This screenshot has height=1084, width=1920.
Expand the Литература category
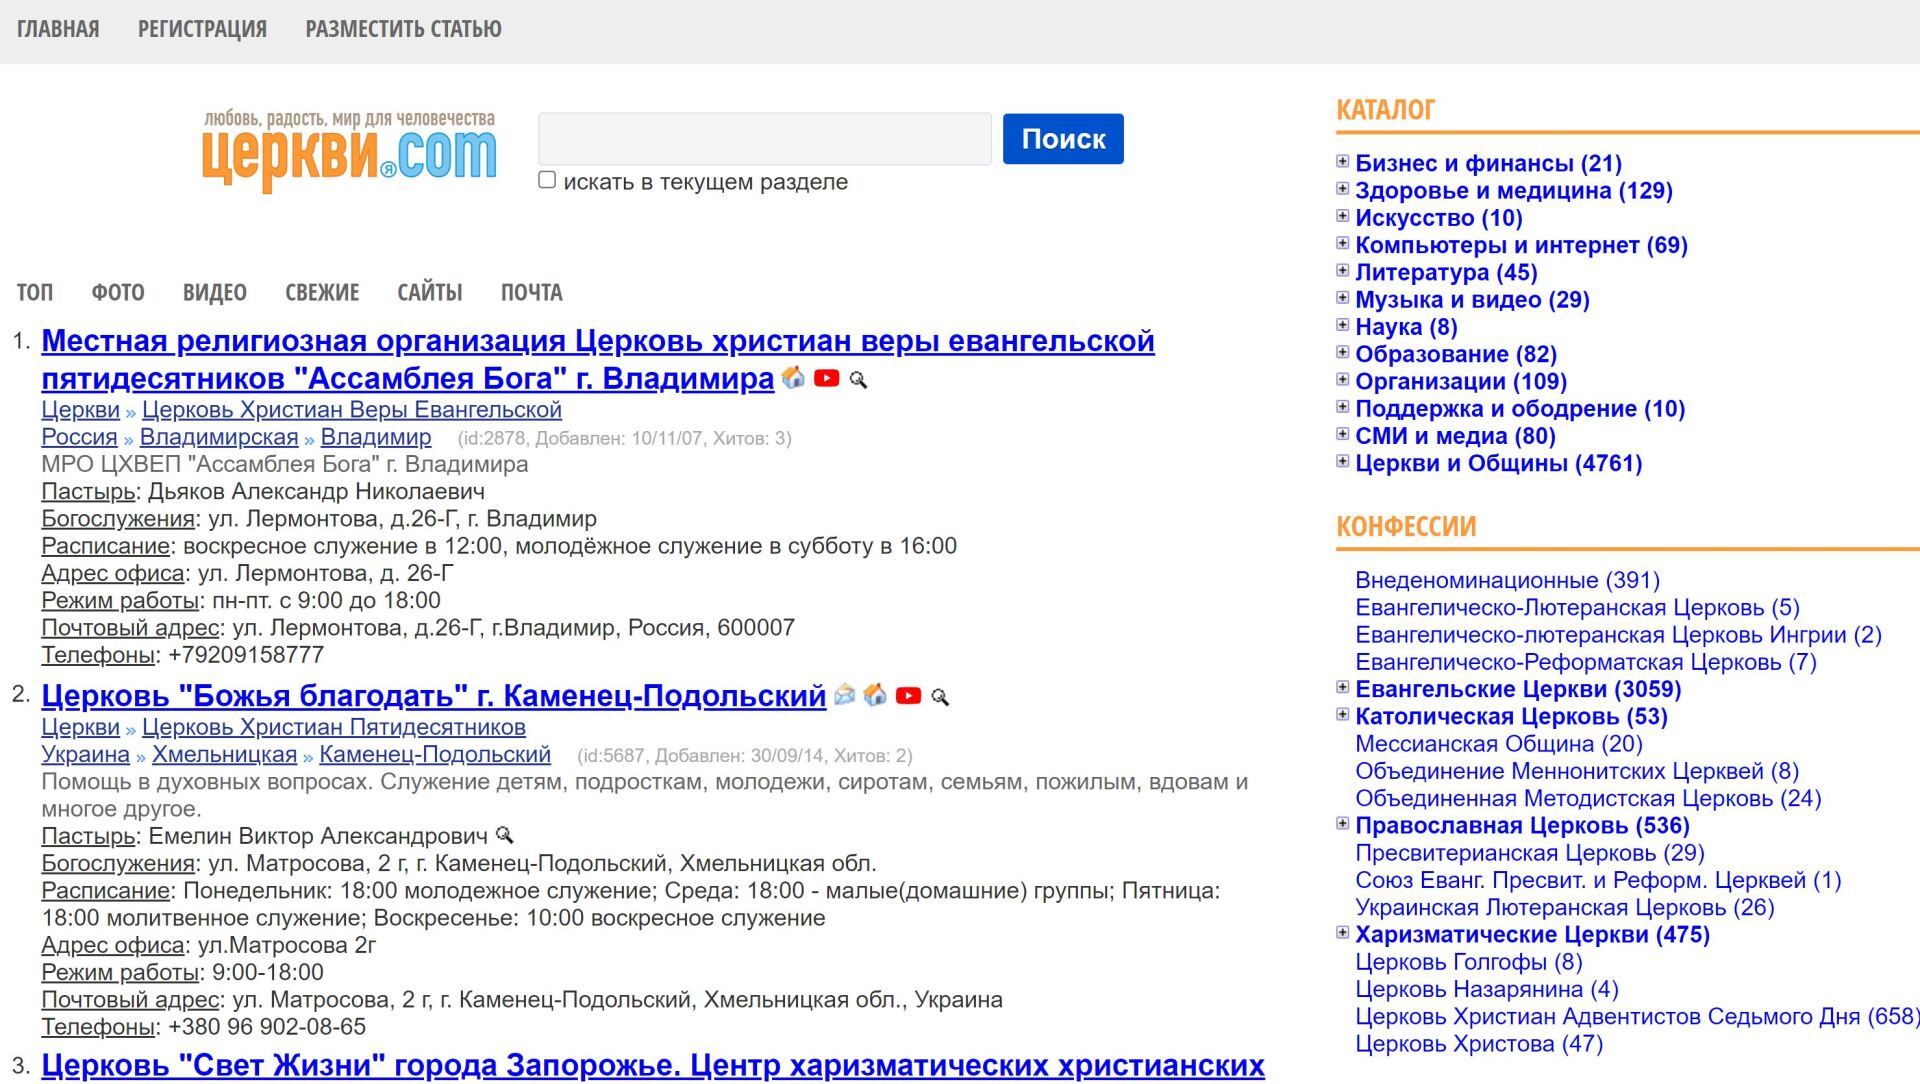pyautogui.click(x=1343, y=270)
